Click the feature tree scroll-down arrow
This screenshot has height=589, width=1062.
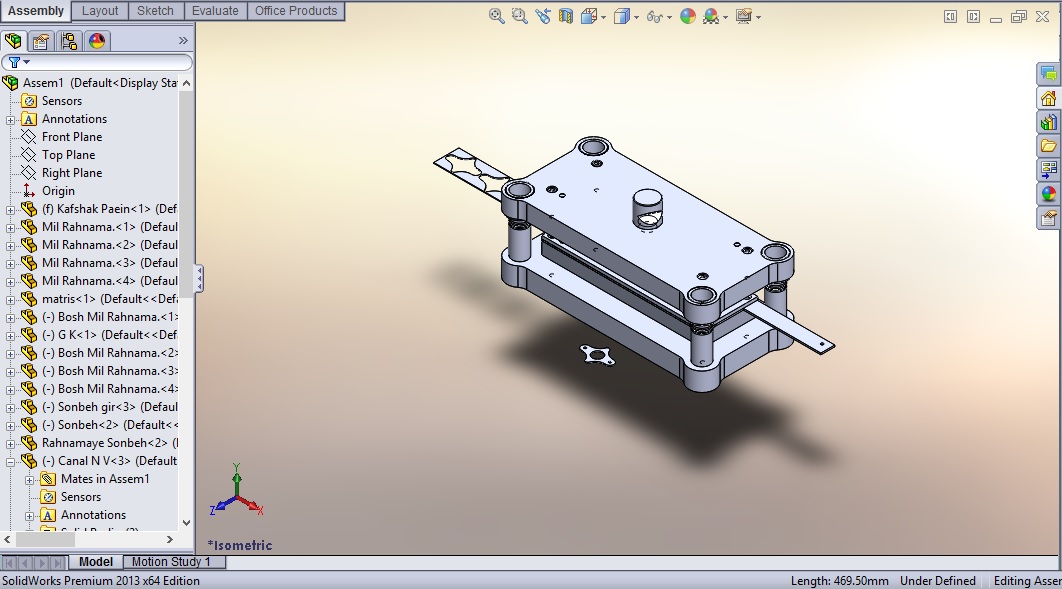click(x=186, y=523)
